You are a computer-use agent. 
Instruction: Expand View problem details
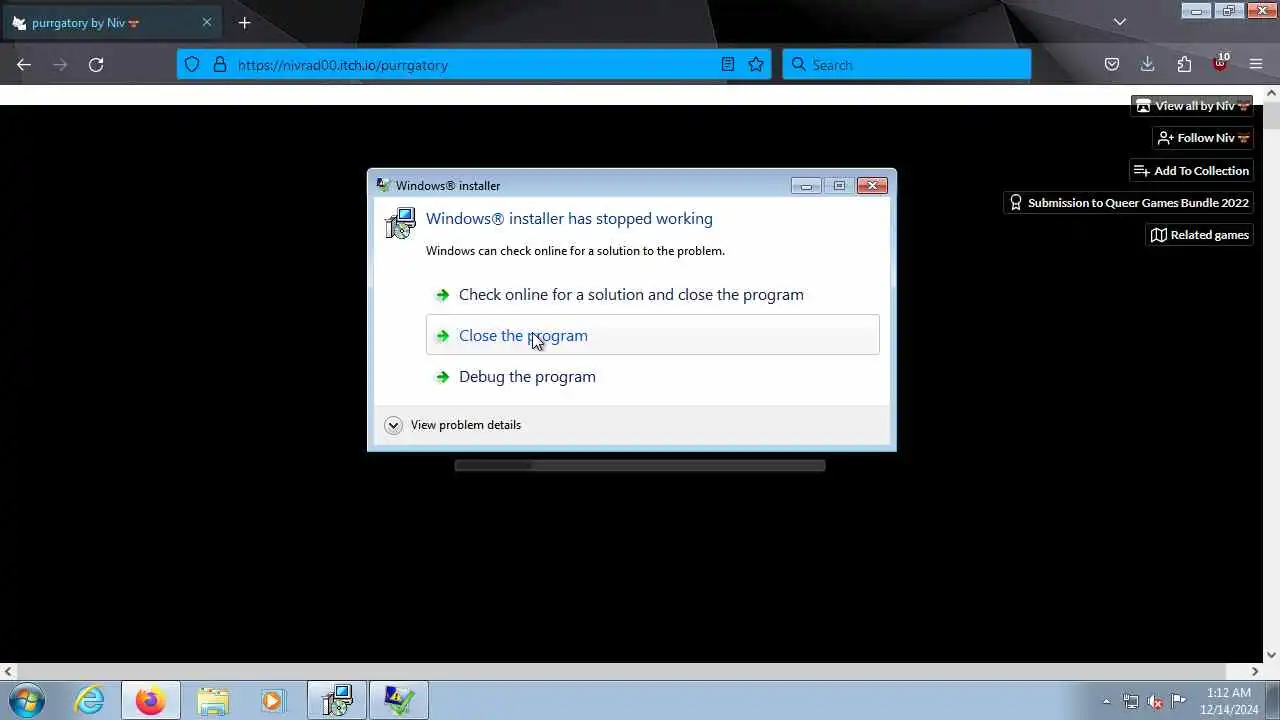point(453,425)
